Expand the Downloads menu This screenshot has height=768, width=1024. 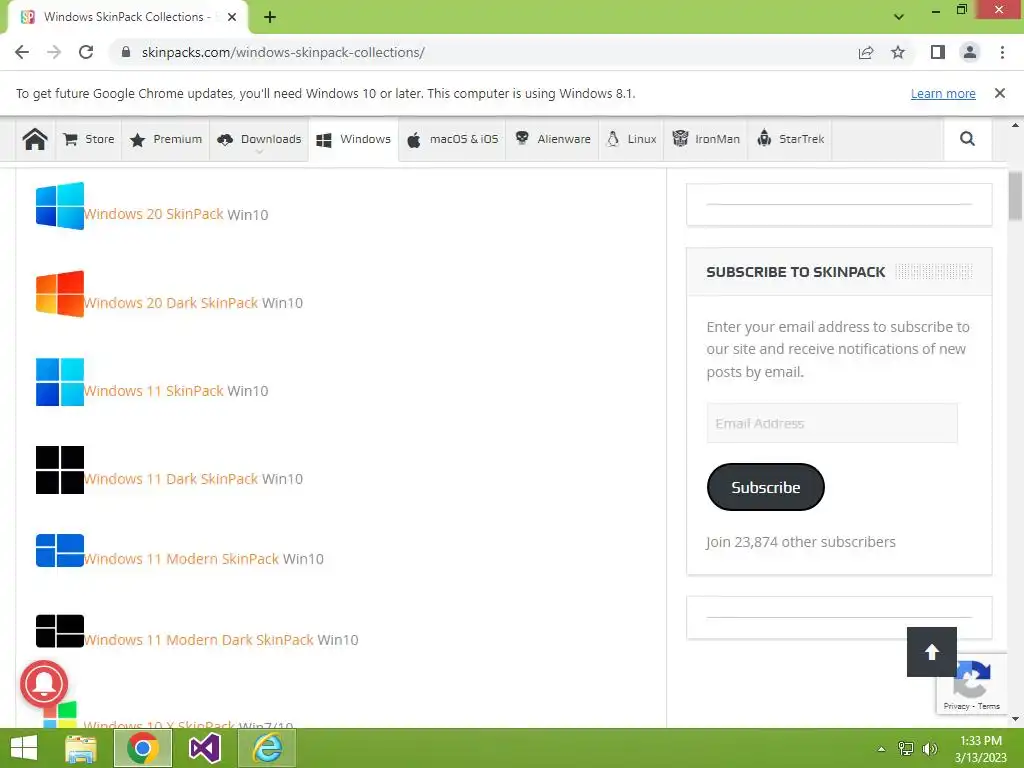click(x=259, y=140)
